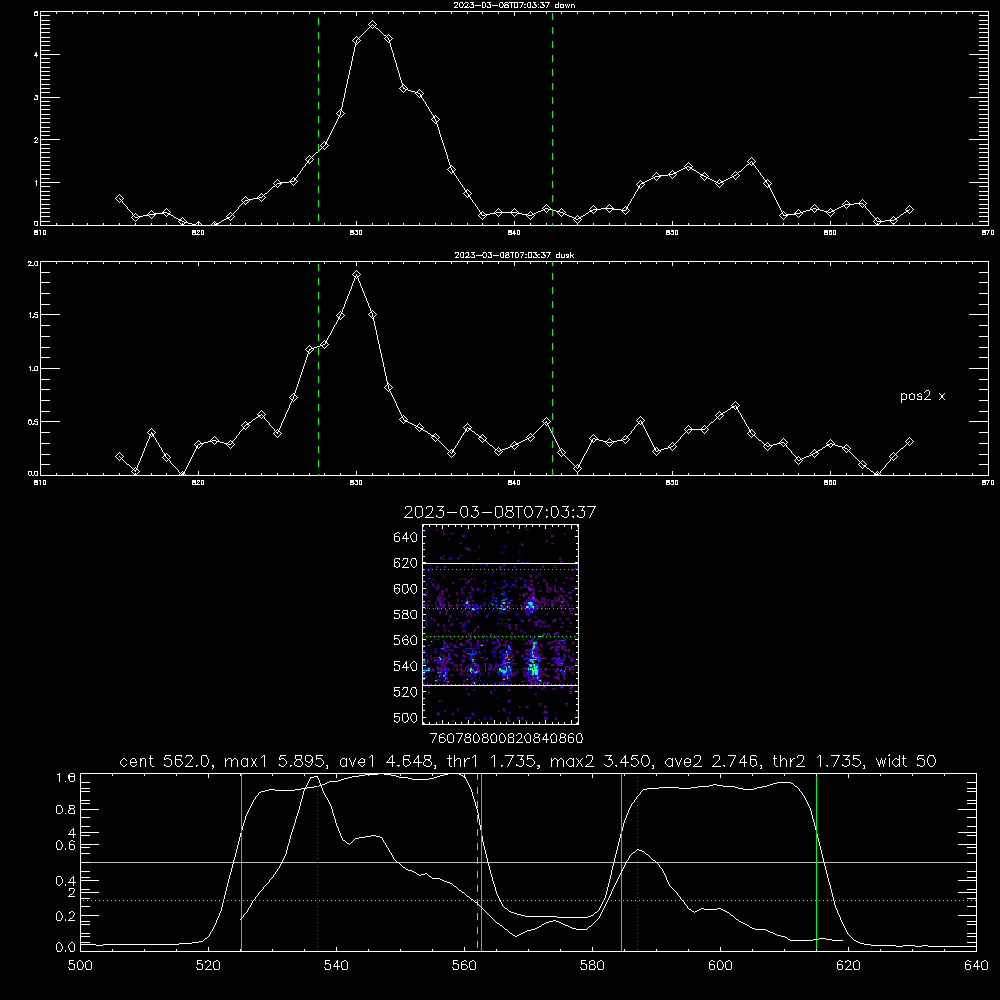Click the timestamp title above the spectral image
The height and width of the screenshot is (1000, 1000).
[500, 512]
